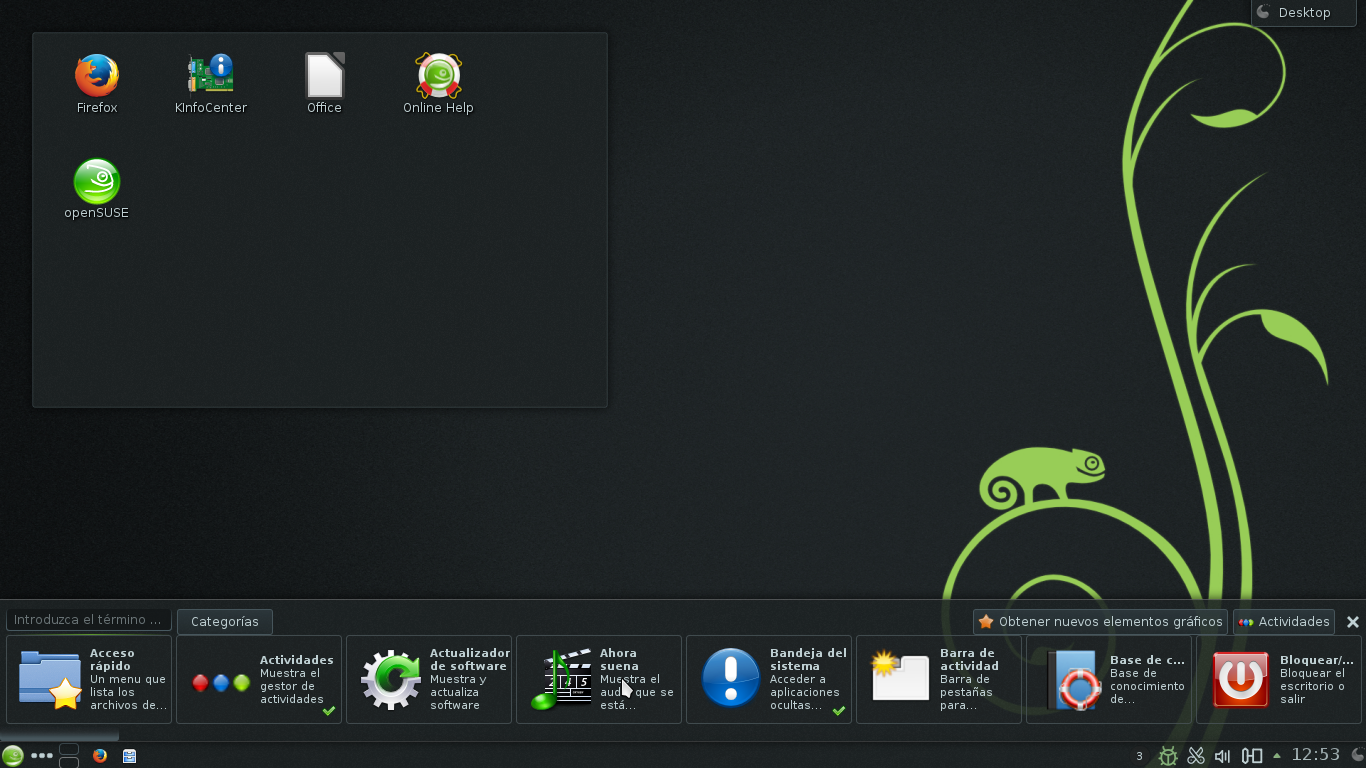
Task: Toggle the checkmark on Bandeja del sistema
Action: point(837,711)
